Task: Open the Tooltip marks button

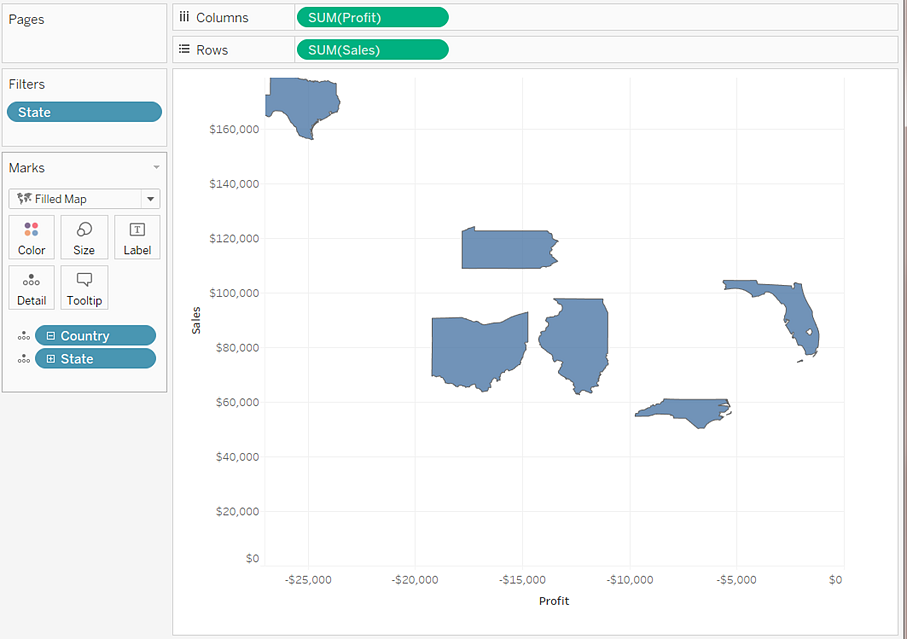Action: click(x=84, y=287)
